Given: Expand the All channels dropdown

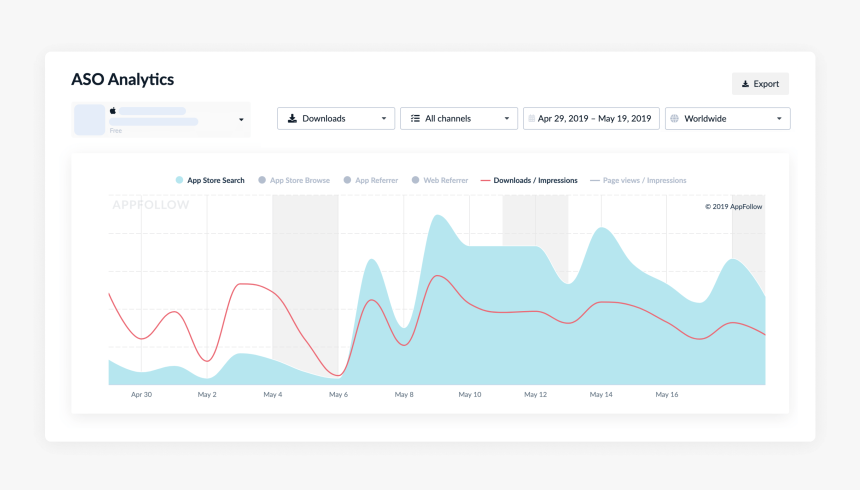Looking at the screenshot, I should (459, 119).
